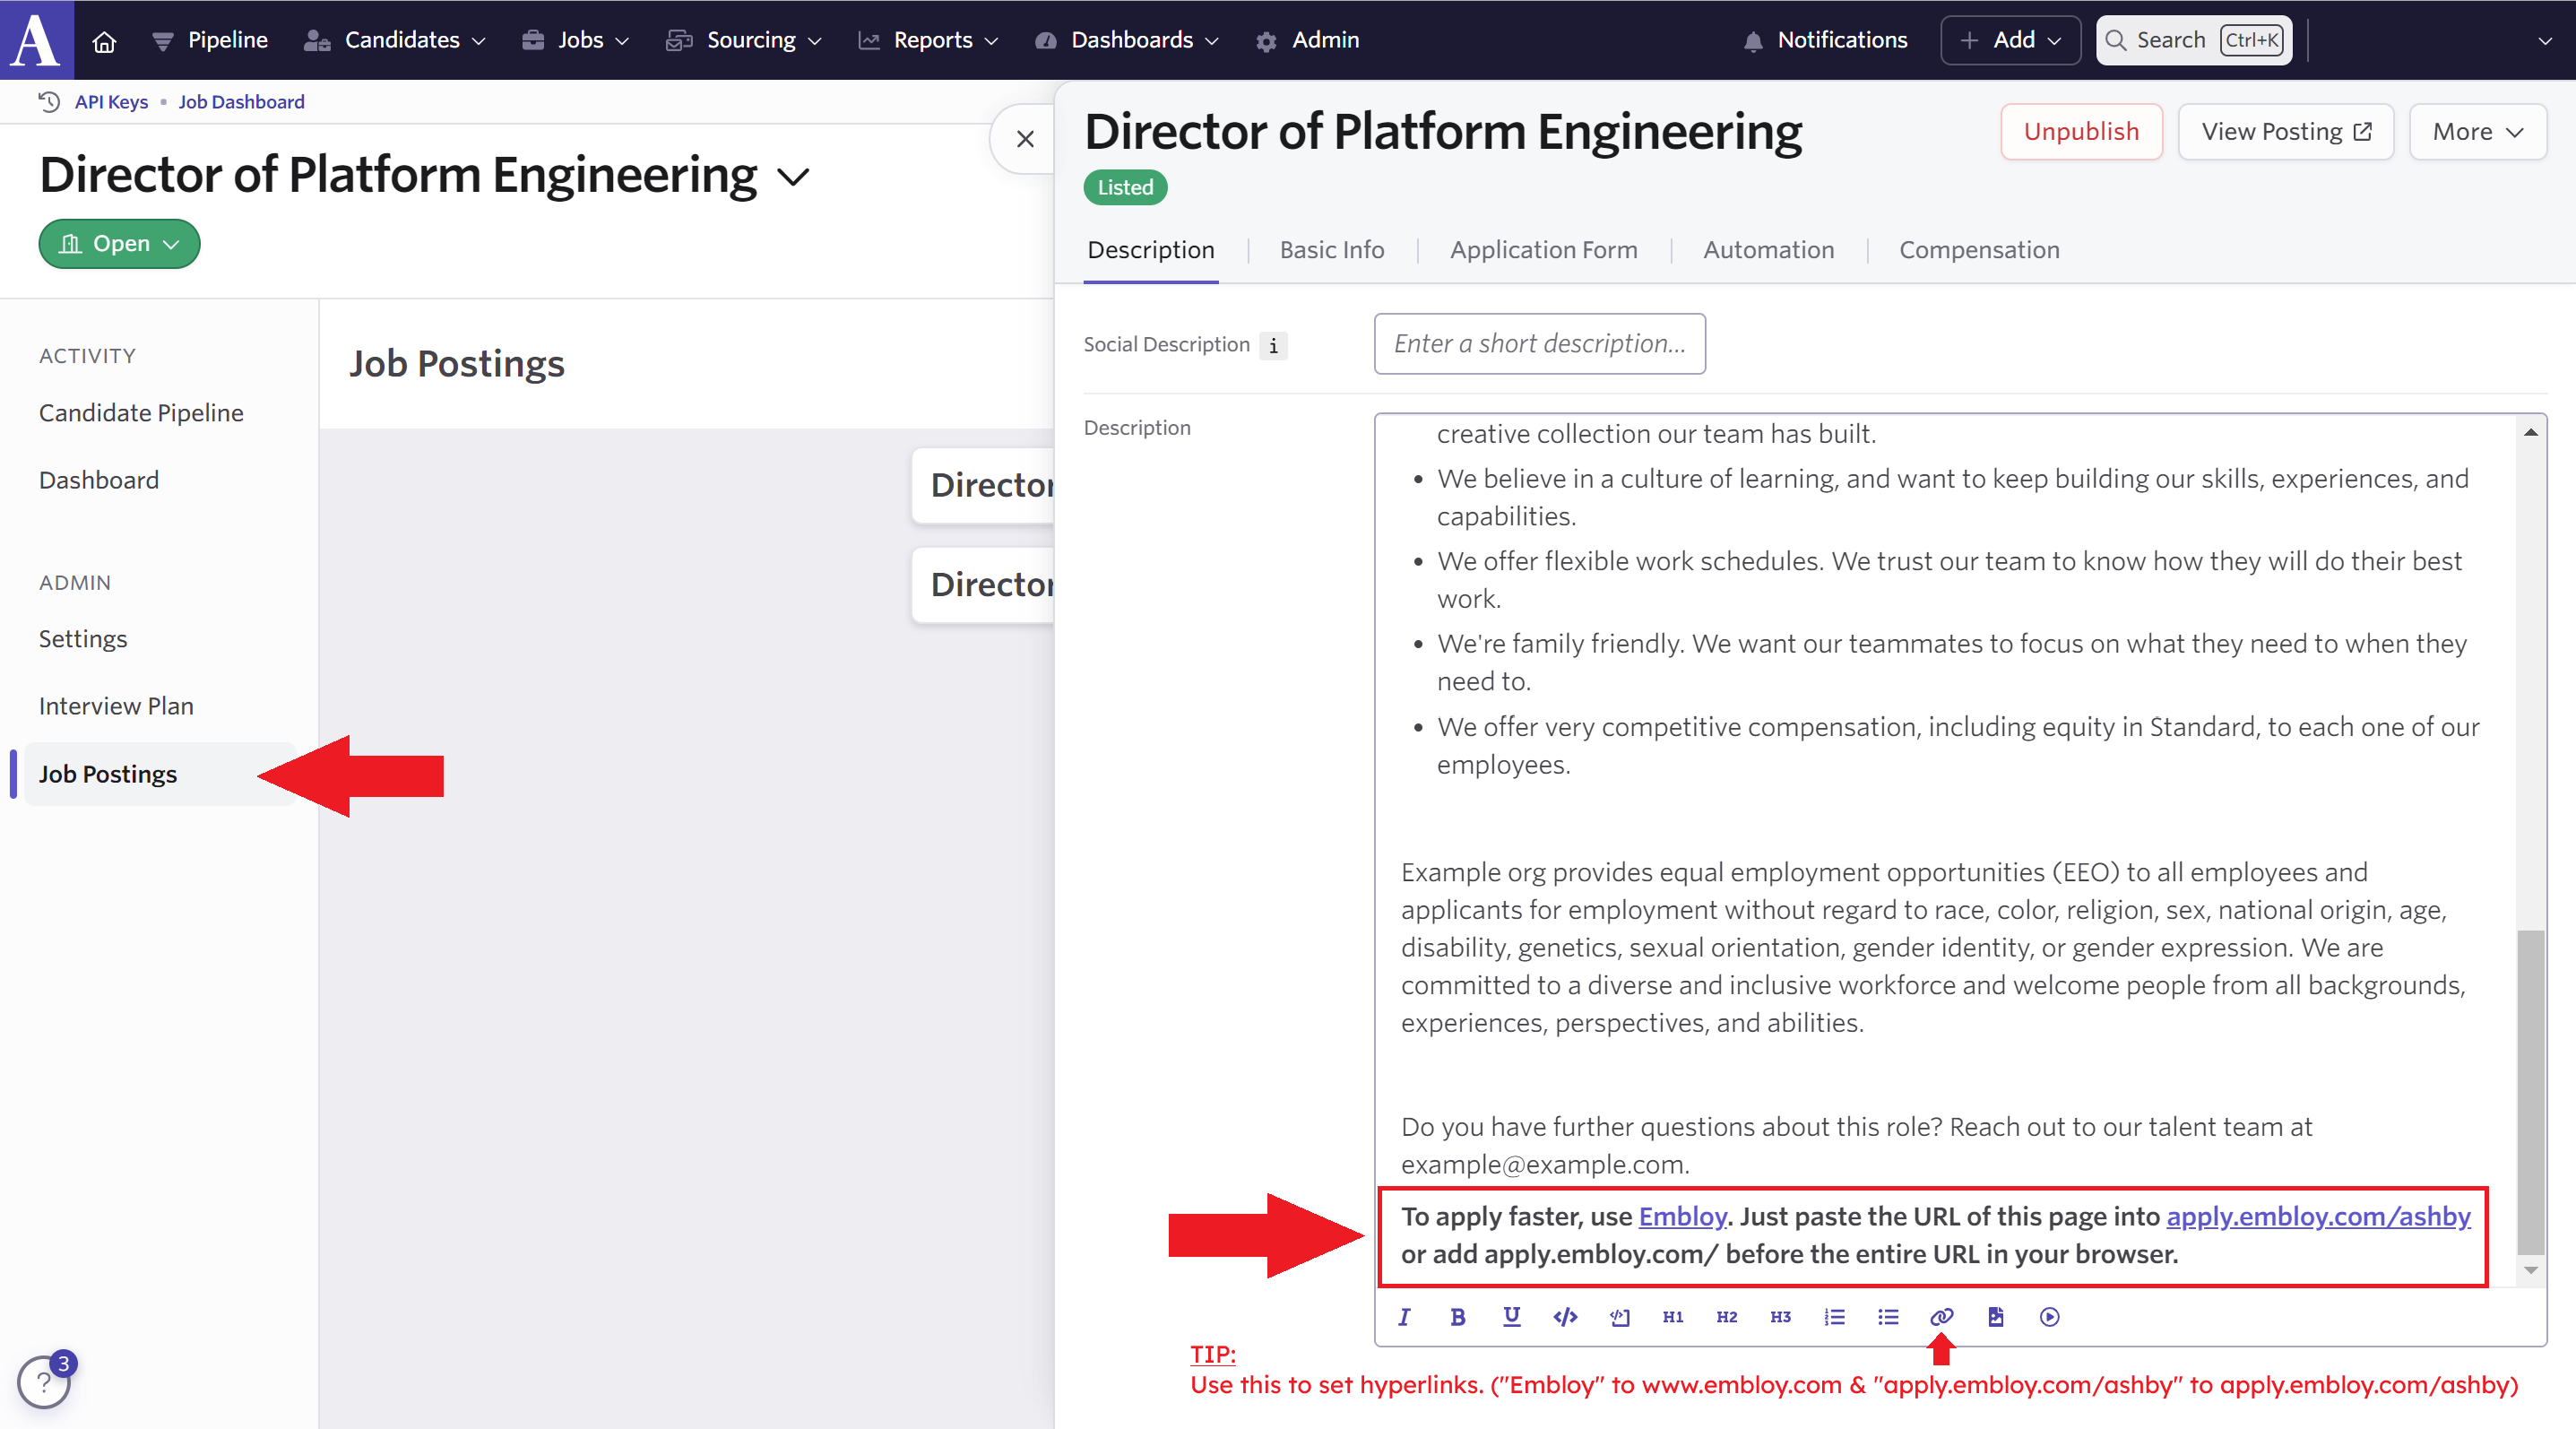Switch to the Basic Info tab
Image resolution: width=2576 pixels, height=1429 pixels.
pos(1332,250)
